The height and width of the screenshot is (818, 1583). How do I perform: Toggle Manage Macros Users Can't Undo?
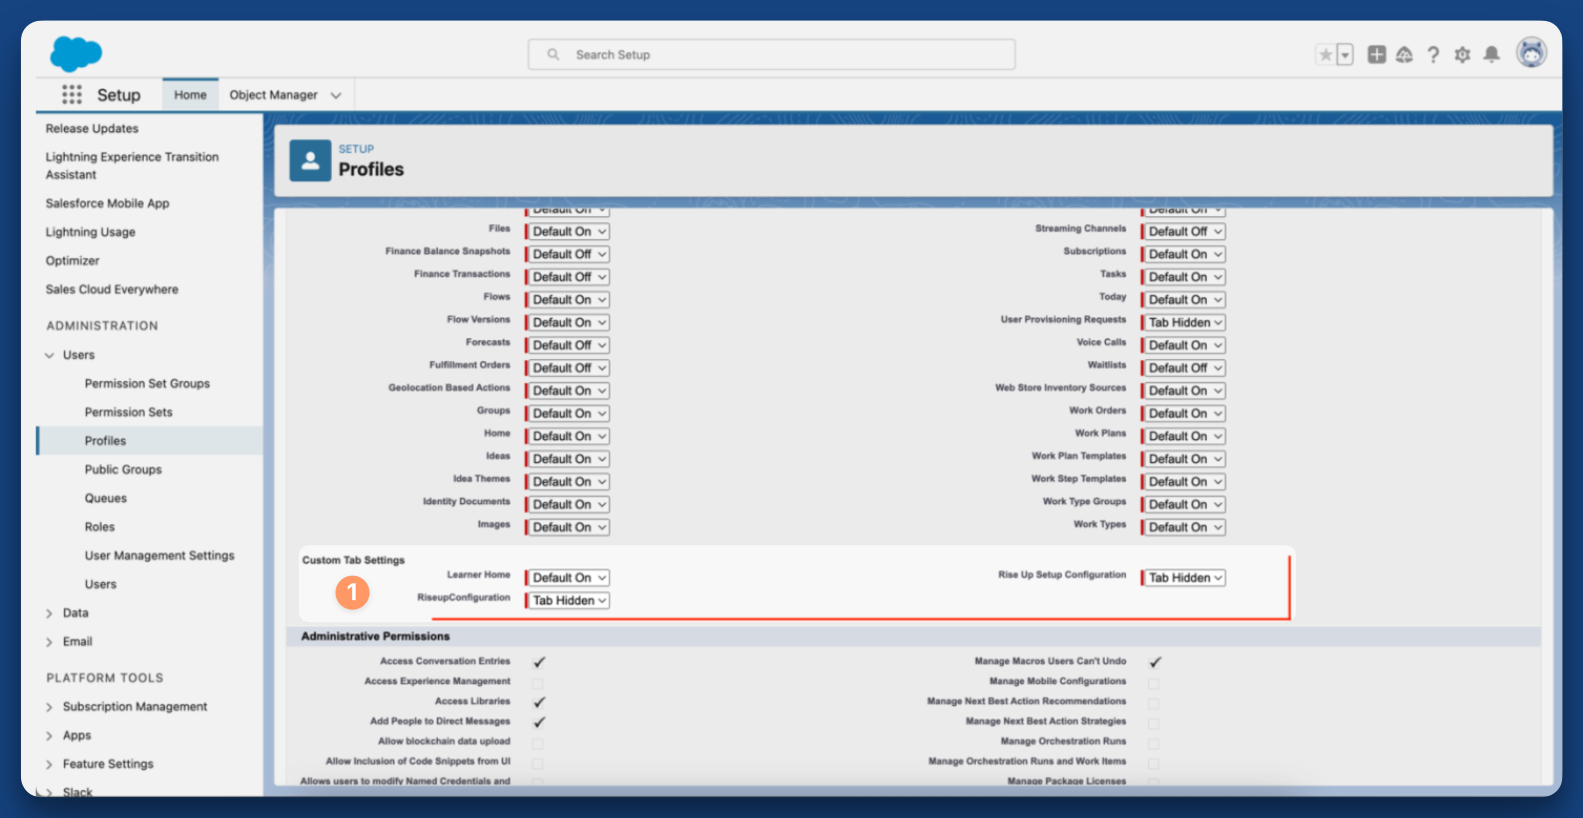(x=1155, y=662)
